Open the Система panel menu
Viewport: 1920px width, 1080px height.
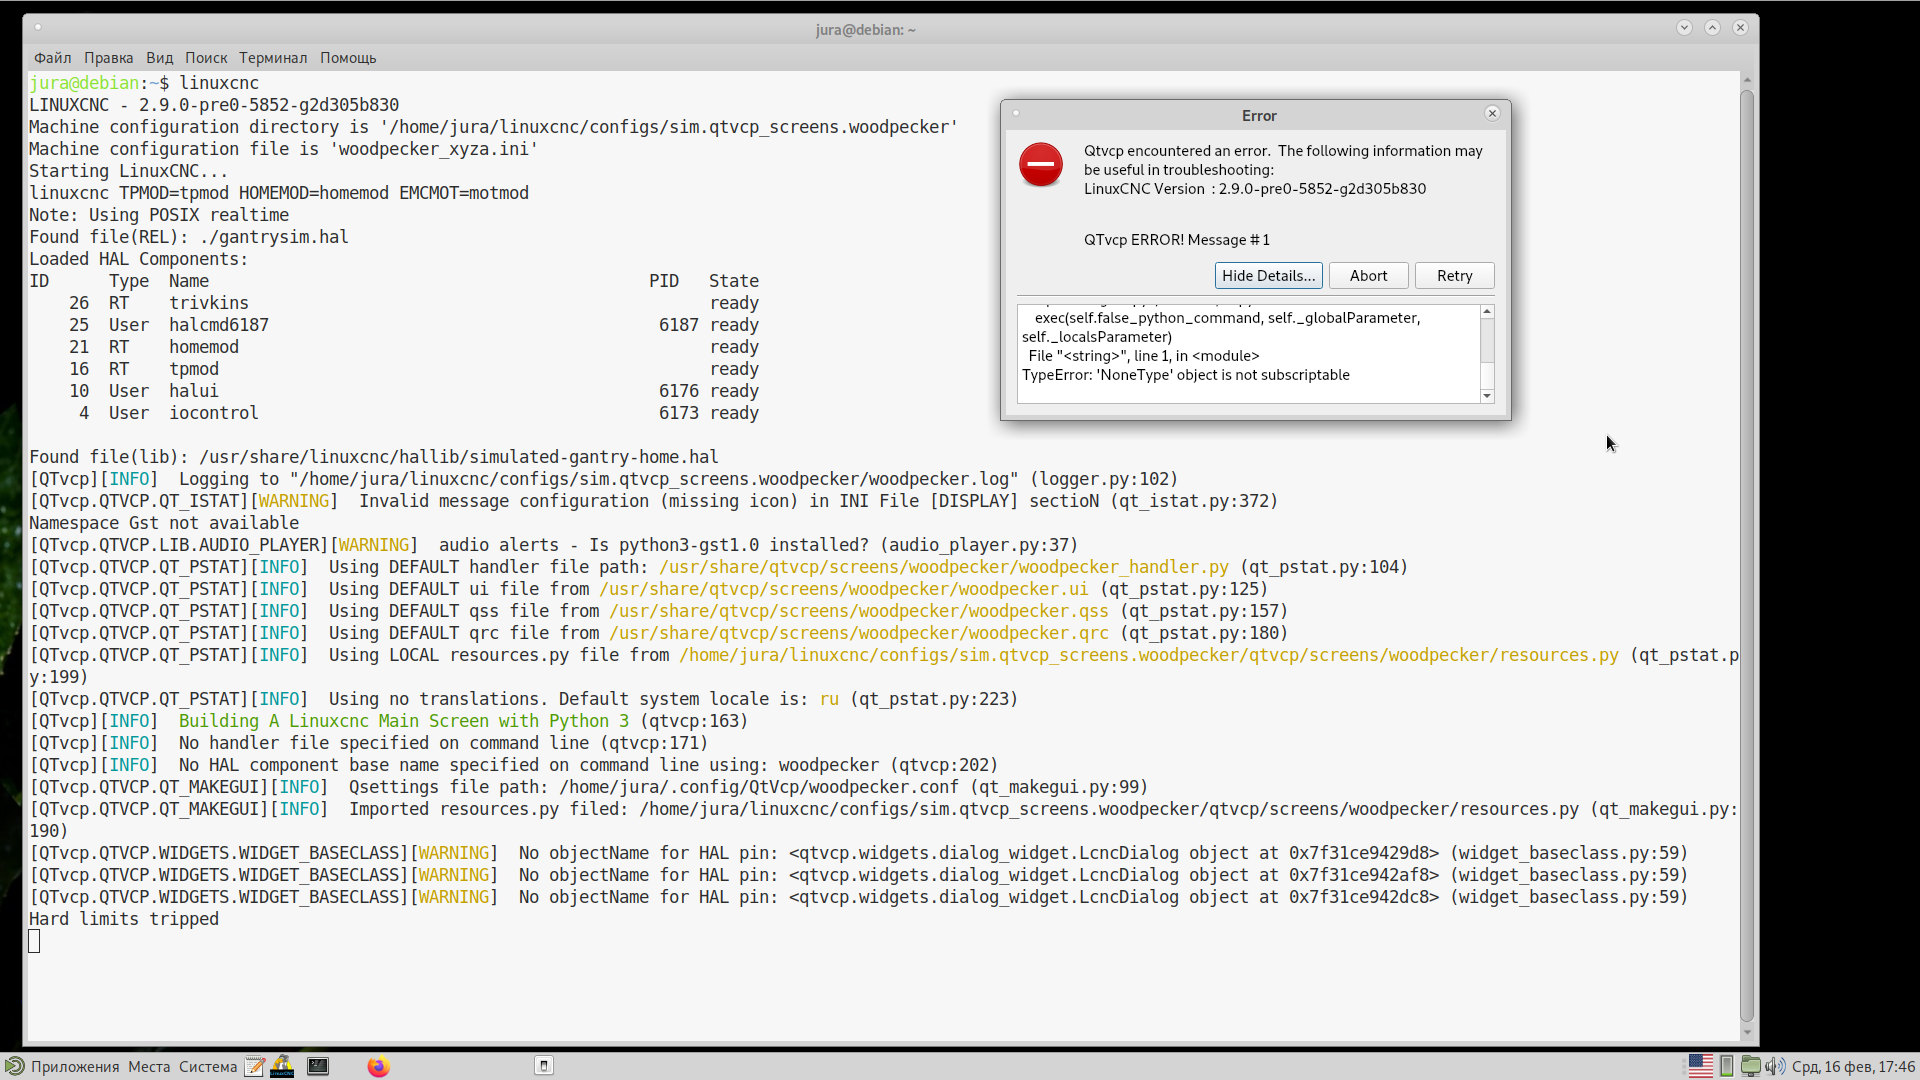tap(208, 1067)
